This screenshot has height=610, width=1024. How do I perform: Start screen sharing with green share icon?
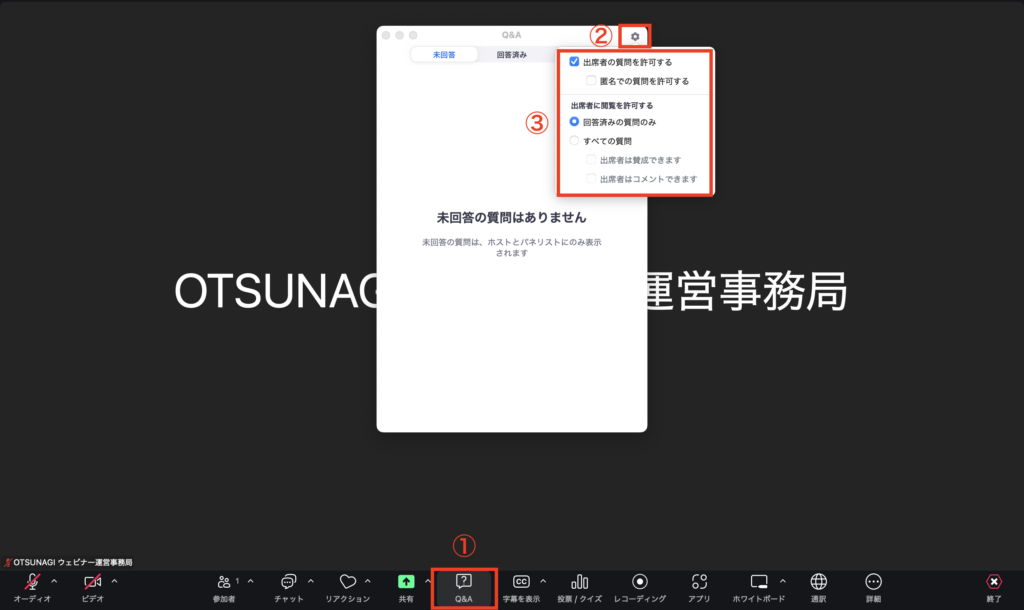pos(406,582)
